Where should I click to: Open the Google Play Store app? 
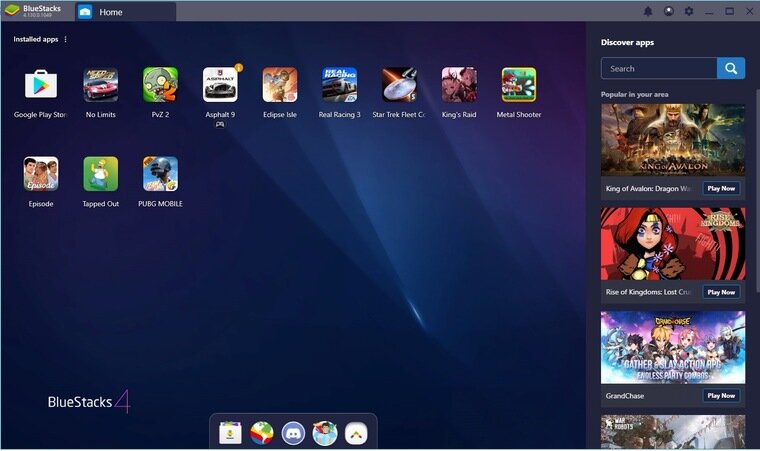(41, 85)
